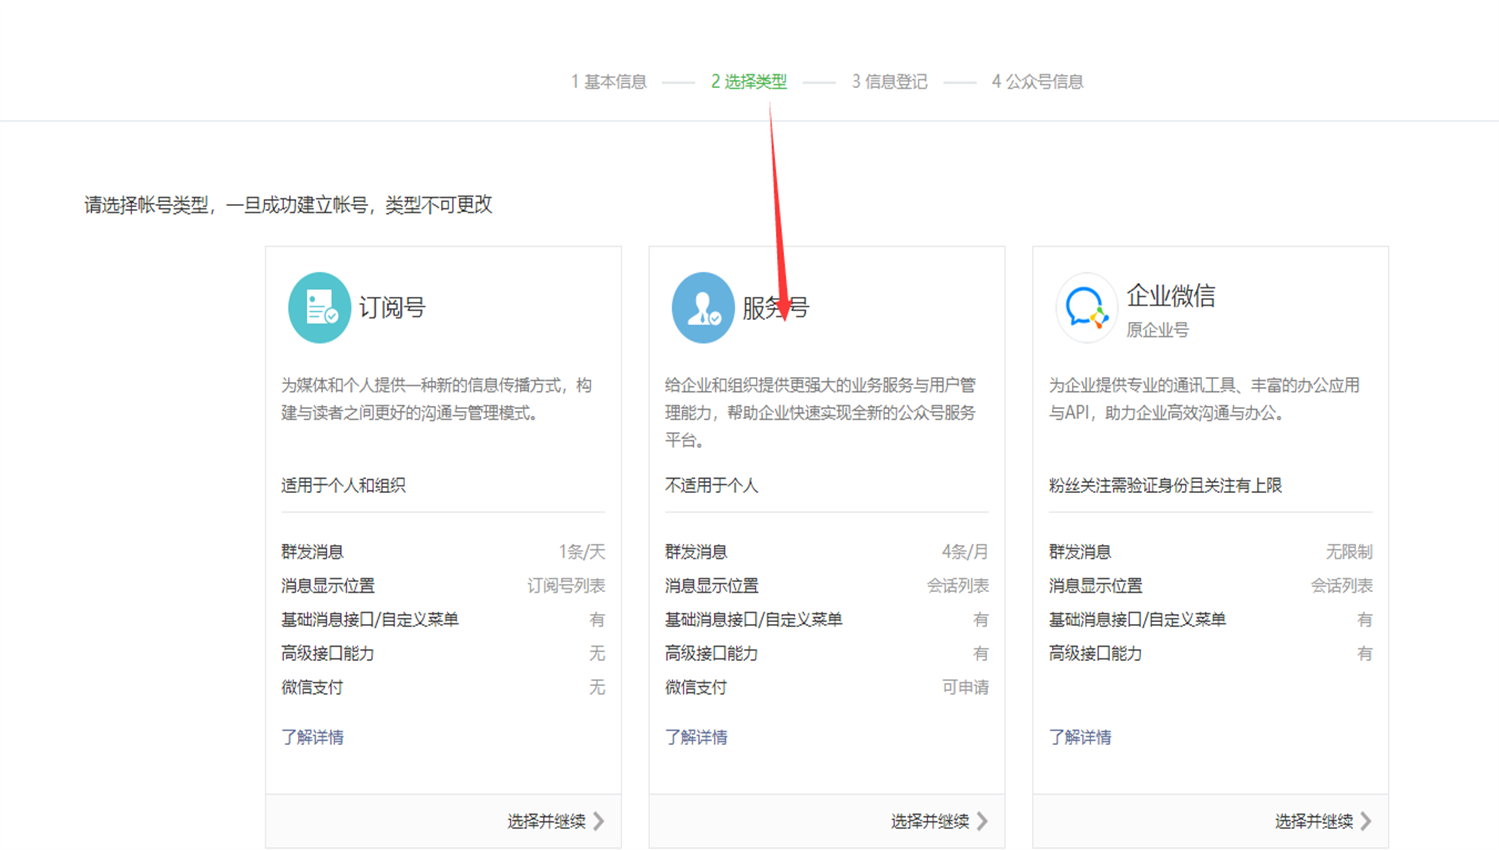
Task: Click 适用于个人和组织 text
Action: (343, 485)
